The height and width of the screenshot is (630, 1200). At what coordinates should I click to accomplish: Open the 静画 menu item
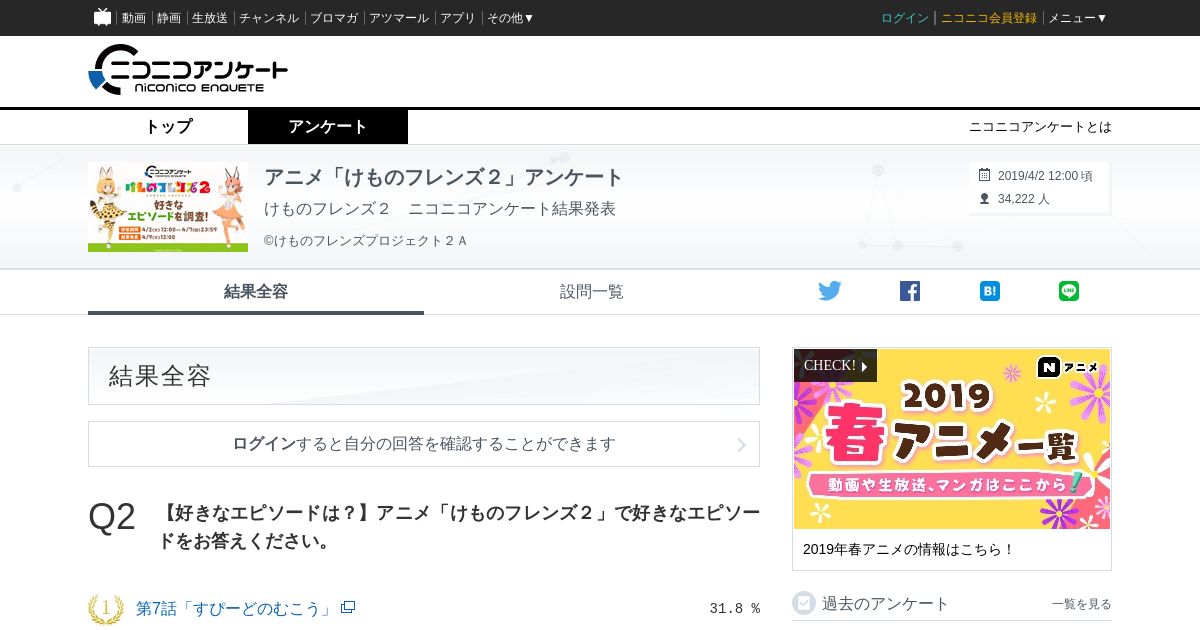(x=169, y=18)
